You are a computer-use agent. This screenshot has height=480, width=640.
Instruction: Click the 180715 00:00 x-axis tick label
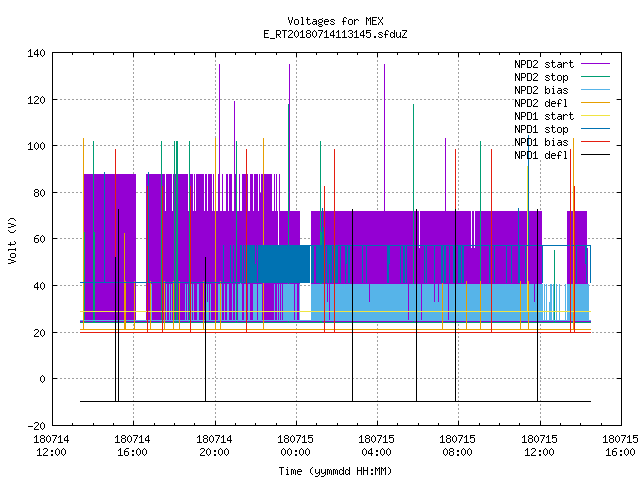295,446
